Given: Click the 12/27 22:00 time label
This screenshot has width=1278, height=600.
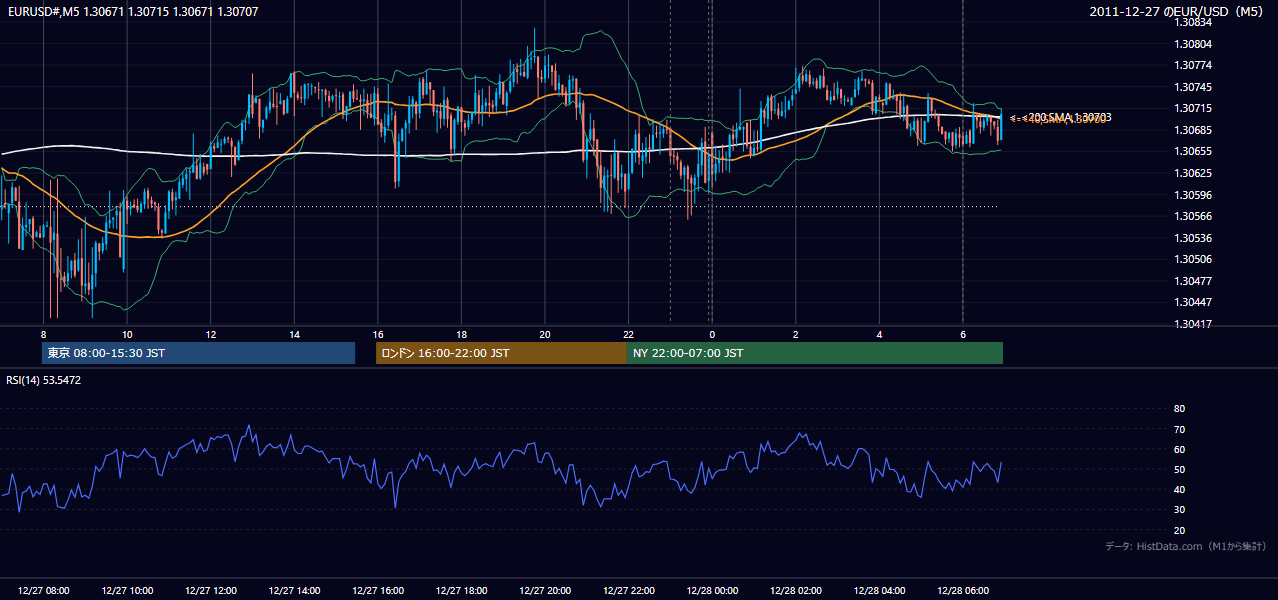Looking at the screenshot, I should (x=629, y=591).
